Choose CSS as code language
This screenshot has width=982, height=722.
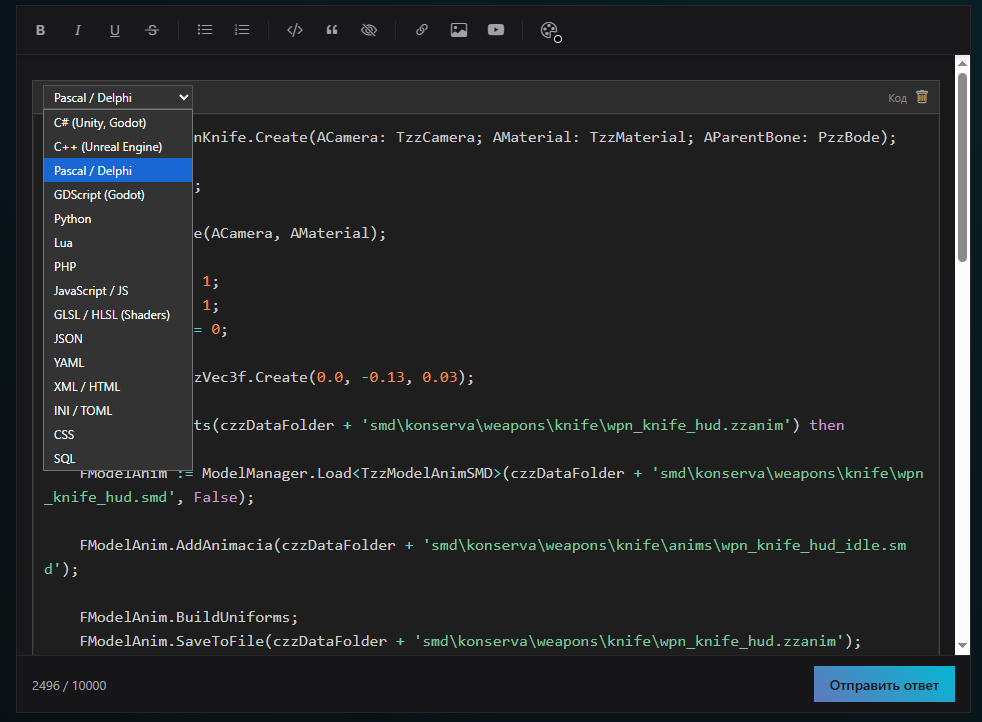118,435
